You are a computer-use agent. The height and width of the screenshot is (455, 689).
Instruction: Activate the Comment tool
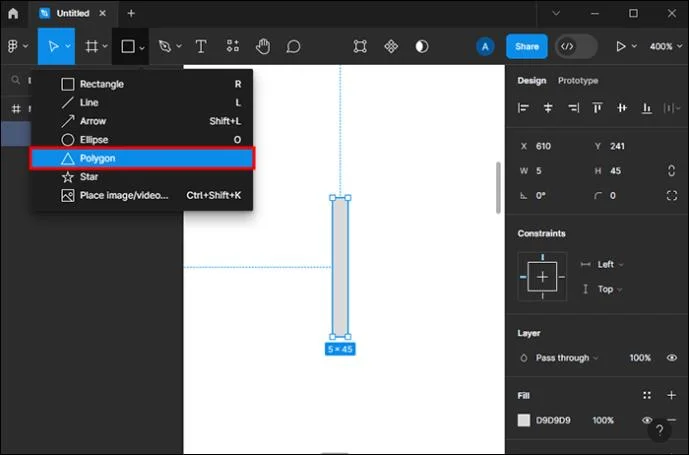click(293, 46)
